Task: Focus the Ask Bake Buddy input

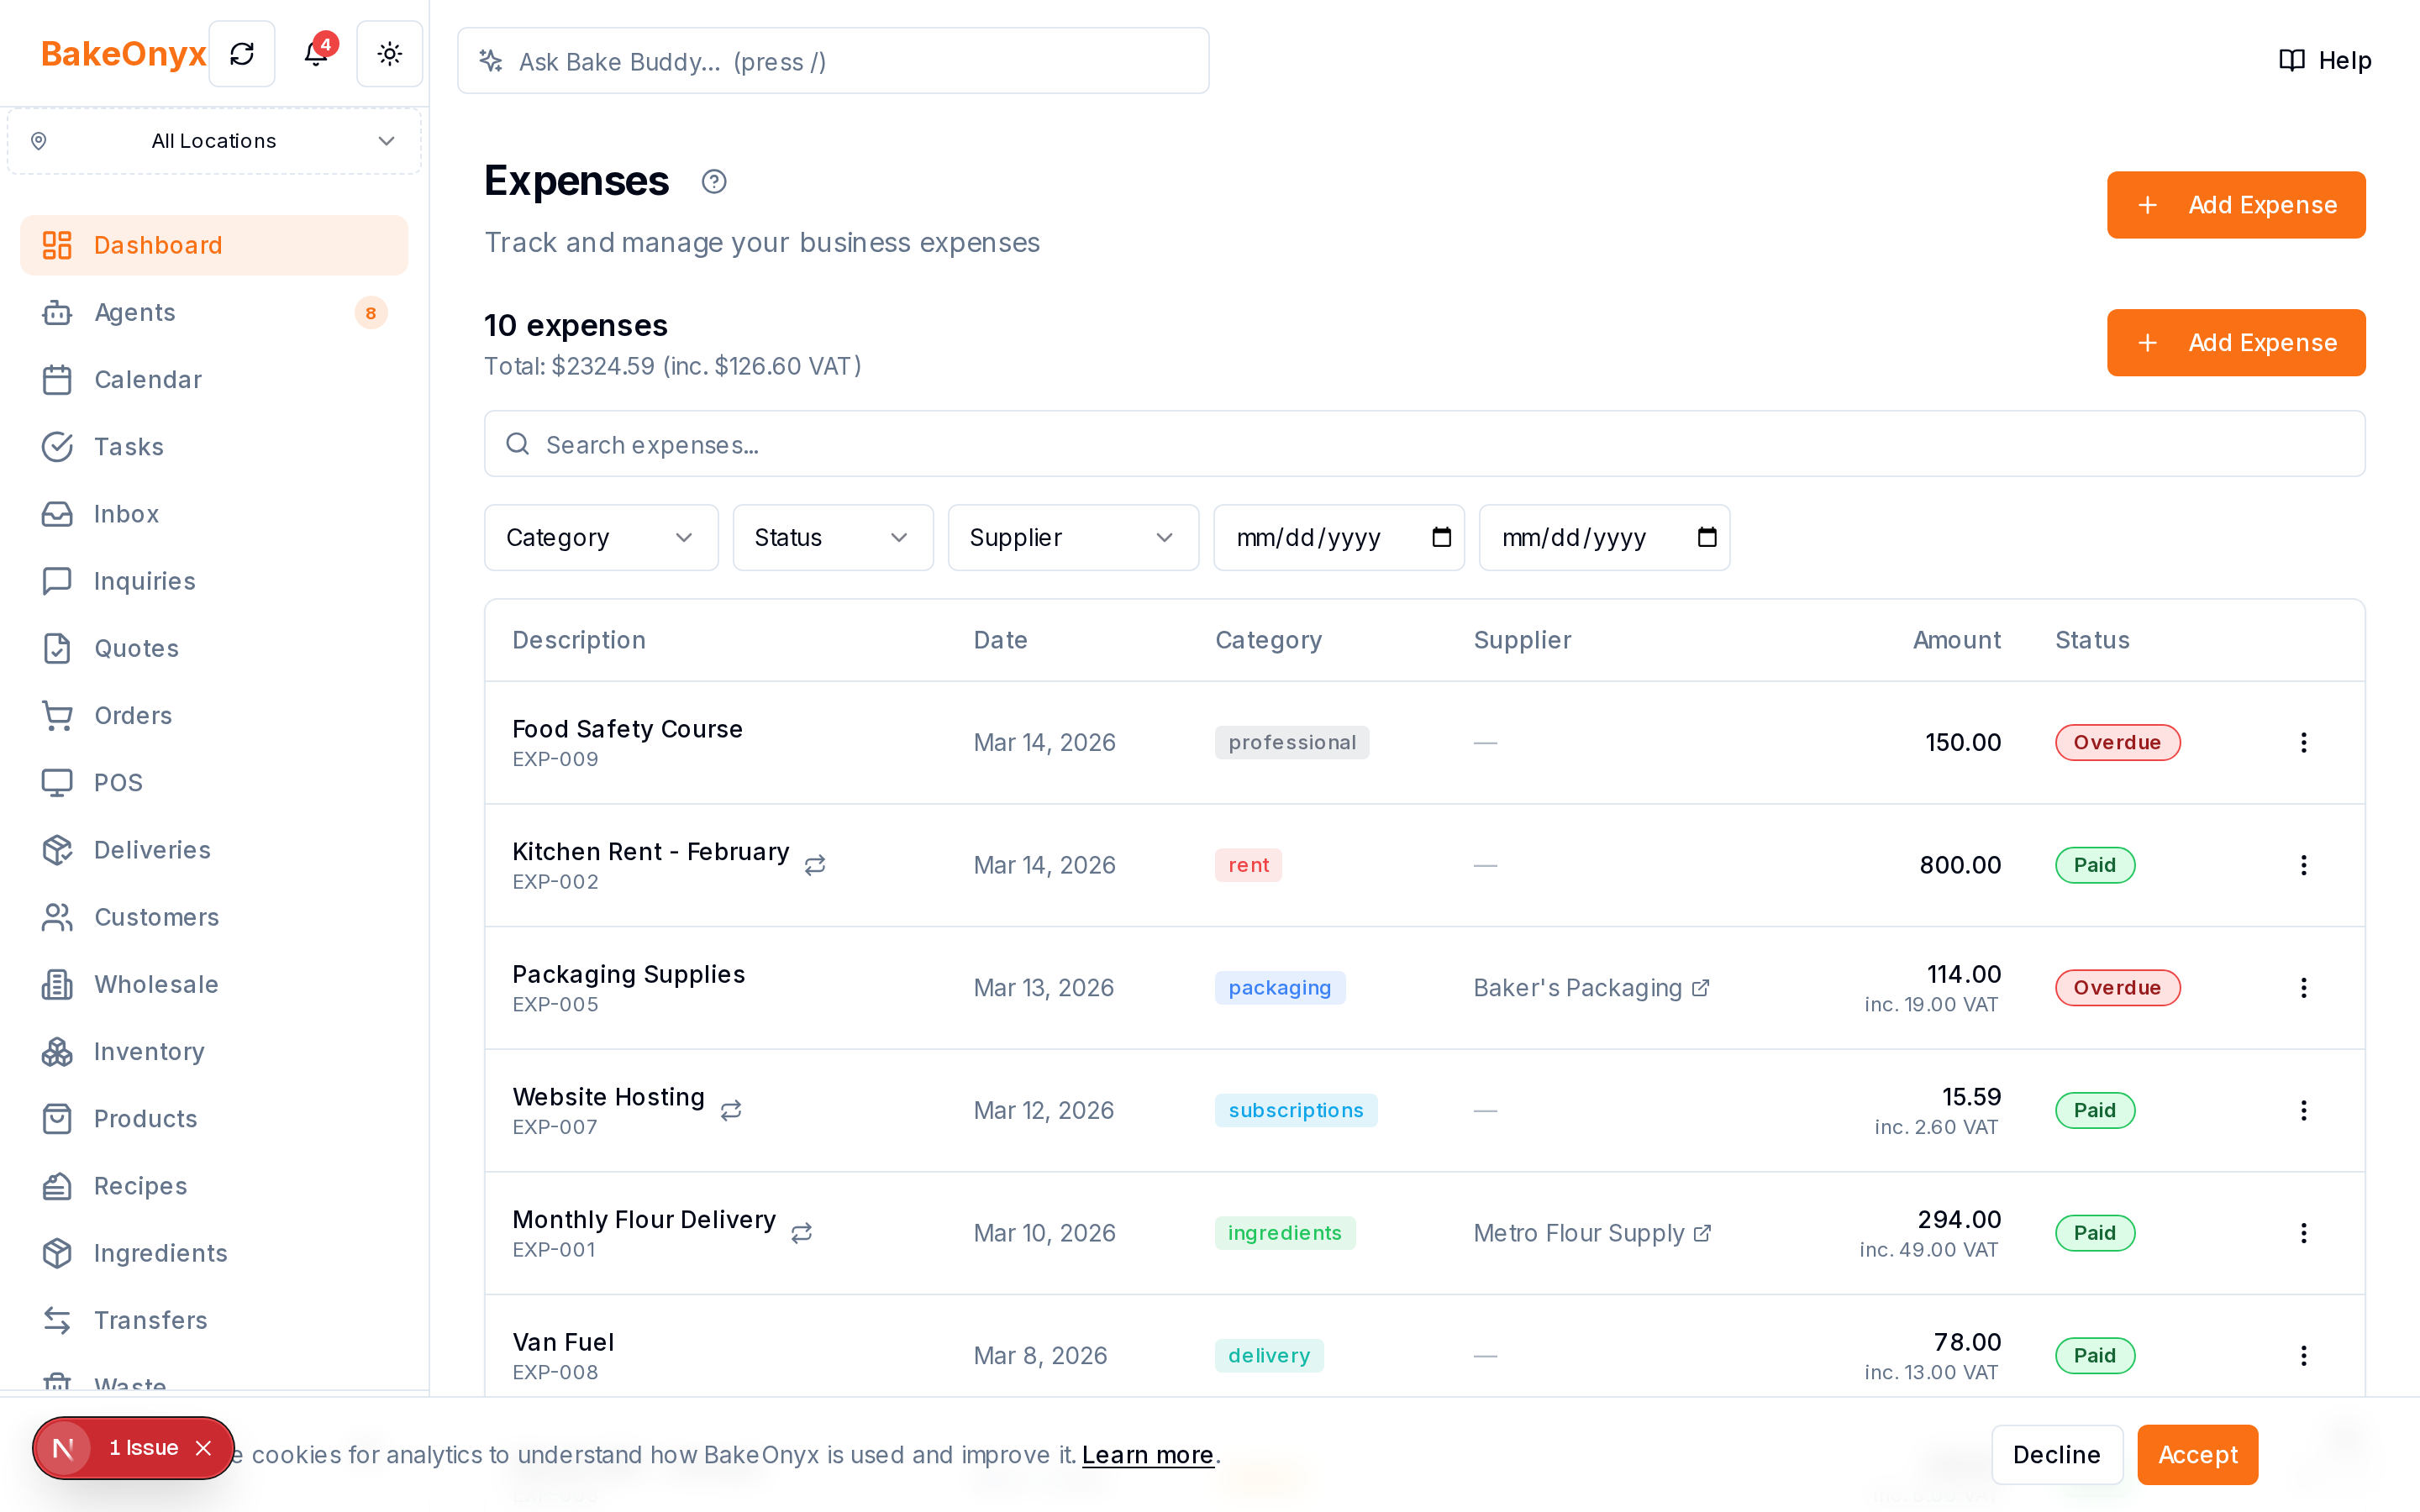Action: [833, 61]
